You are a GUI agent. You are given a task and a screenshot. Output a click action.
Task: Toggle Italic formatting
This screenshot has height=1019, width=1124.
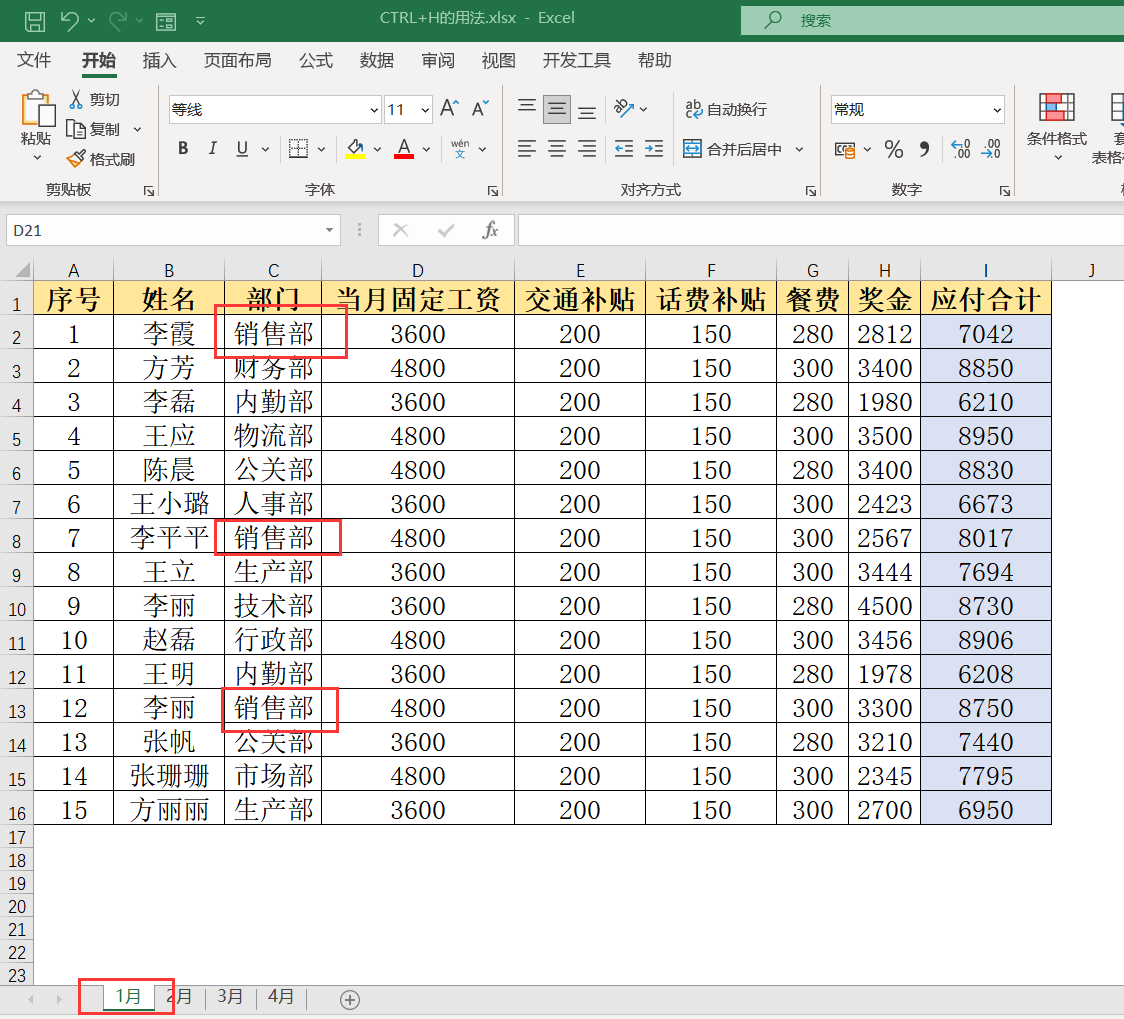click(x=212, y=148)
